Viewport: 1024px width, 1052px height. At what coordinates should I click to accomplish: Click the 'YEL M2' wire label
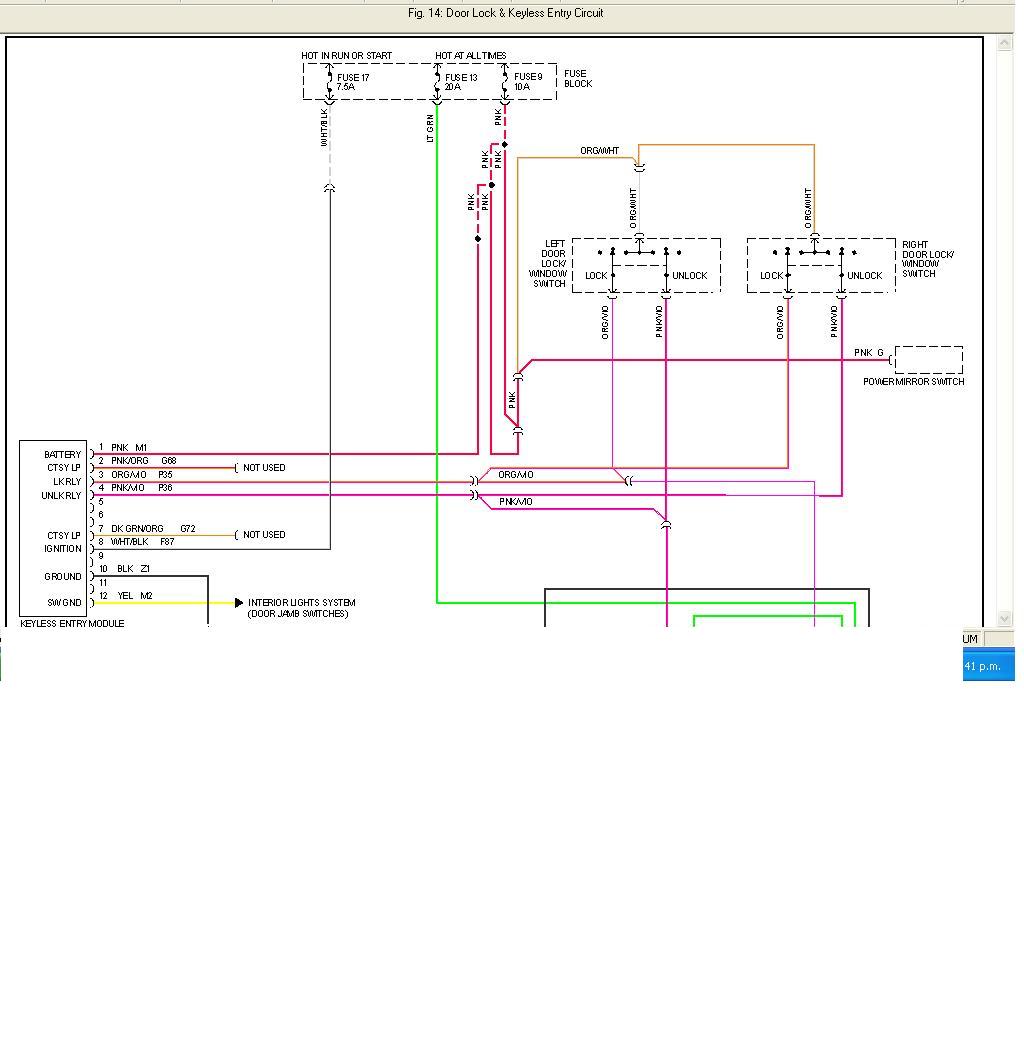135,596
